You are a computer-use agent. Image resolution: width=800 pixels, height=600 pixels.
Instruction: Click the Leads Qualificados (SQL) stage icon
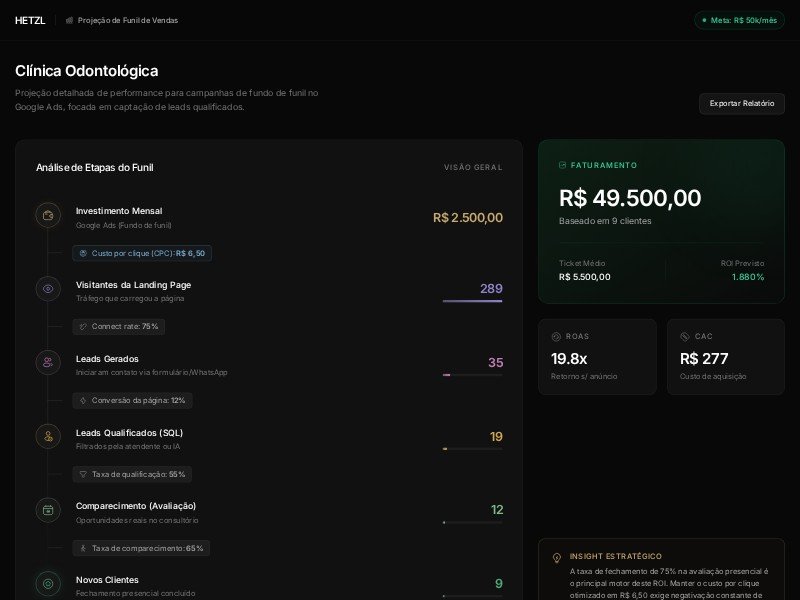click(48, 436)
